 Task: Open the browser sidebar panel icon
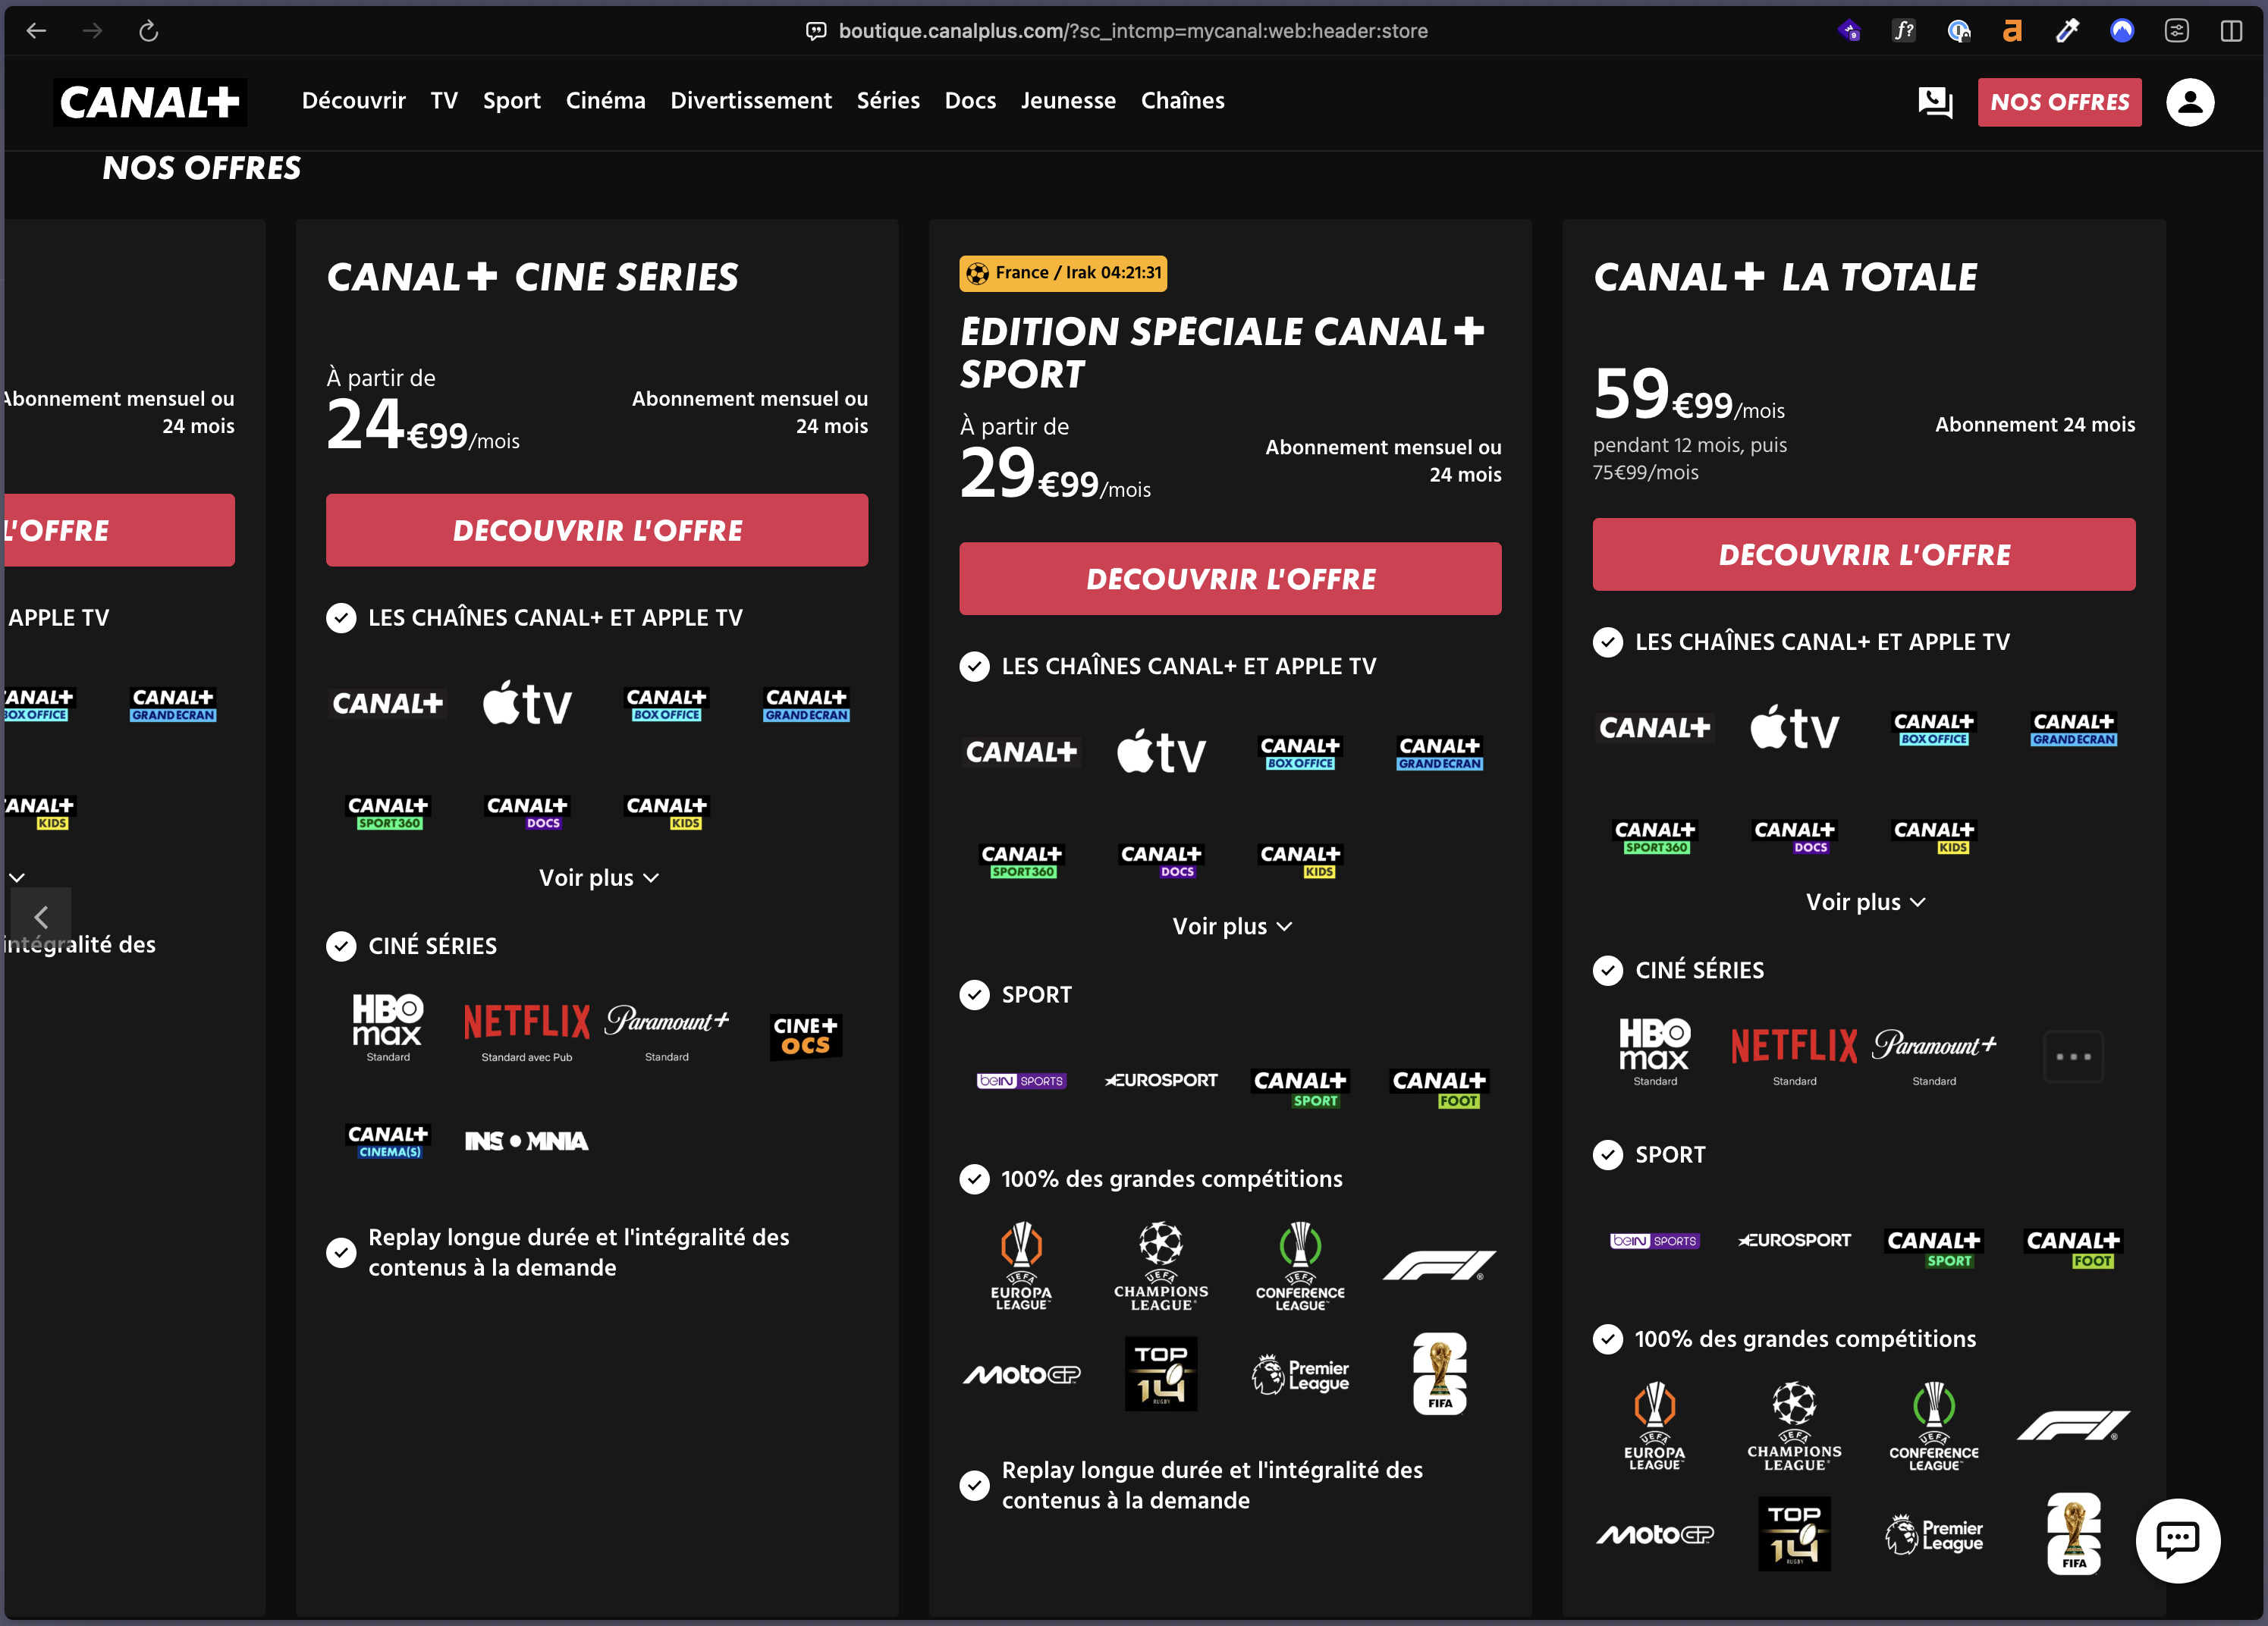pos(2231,31)
